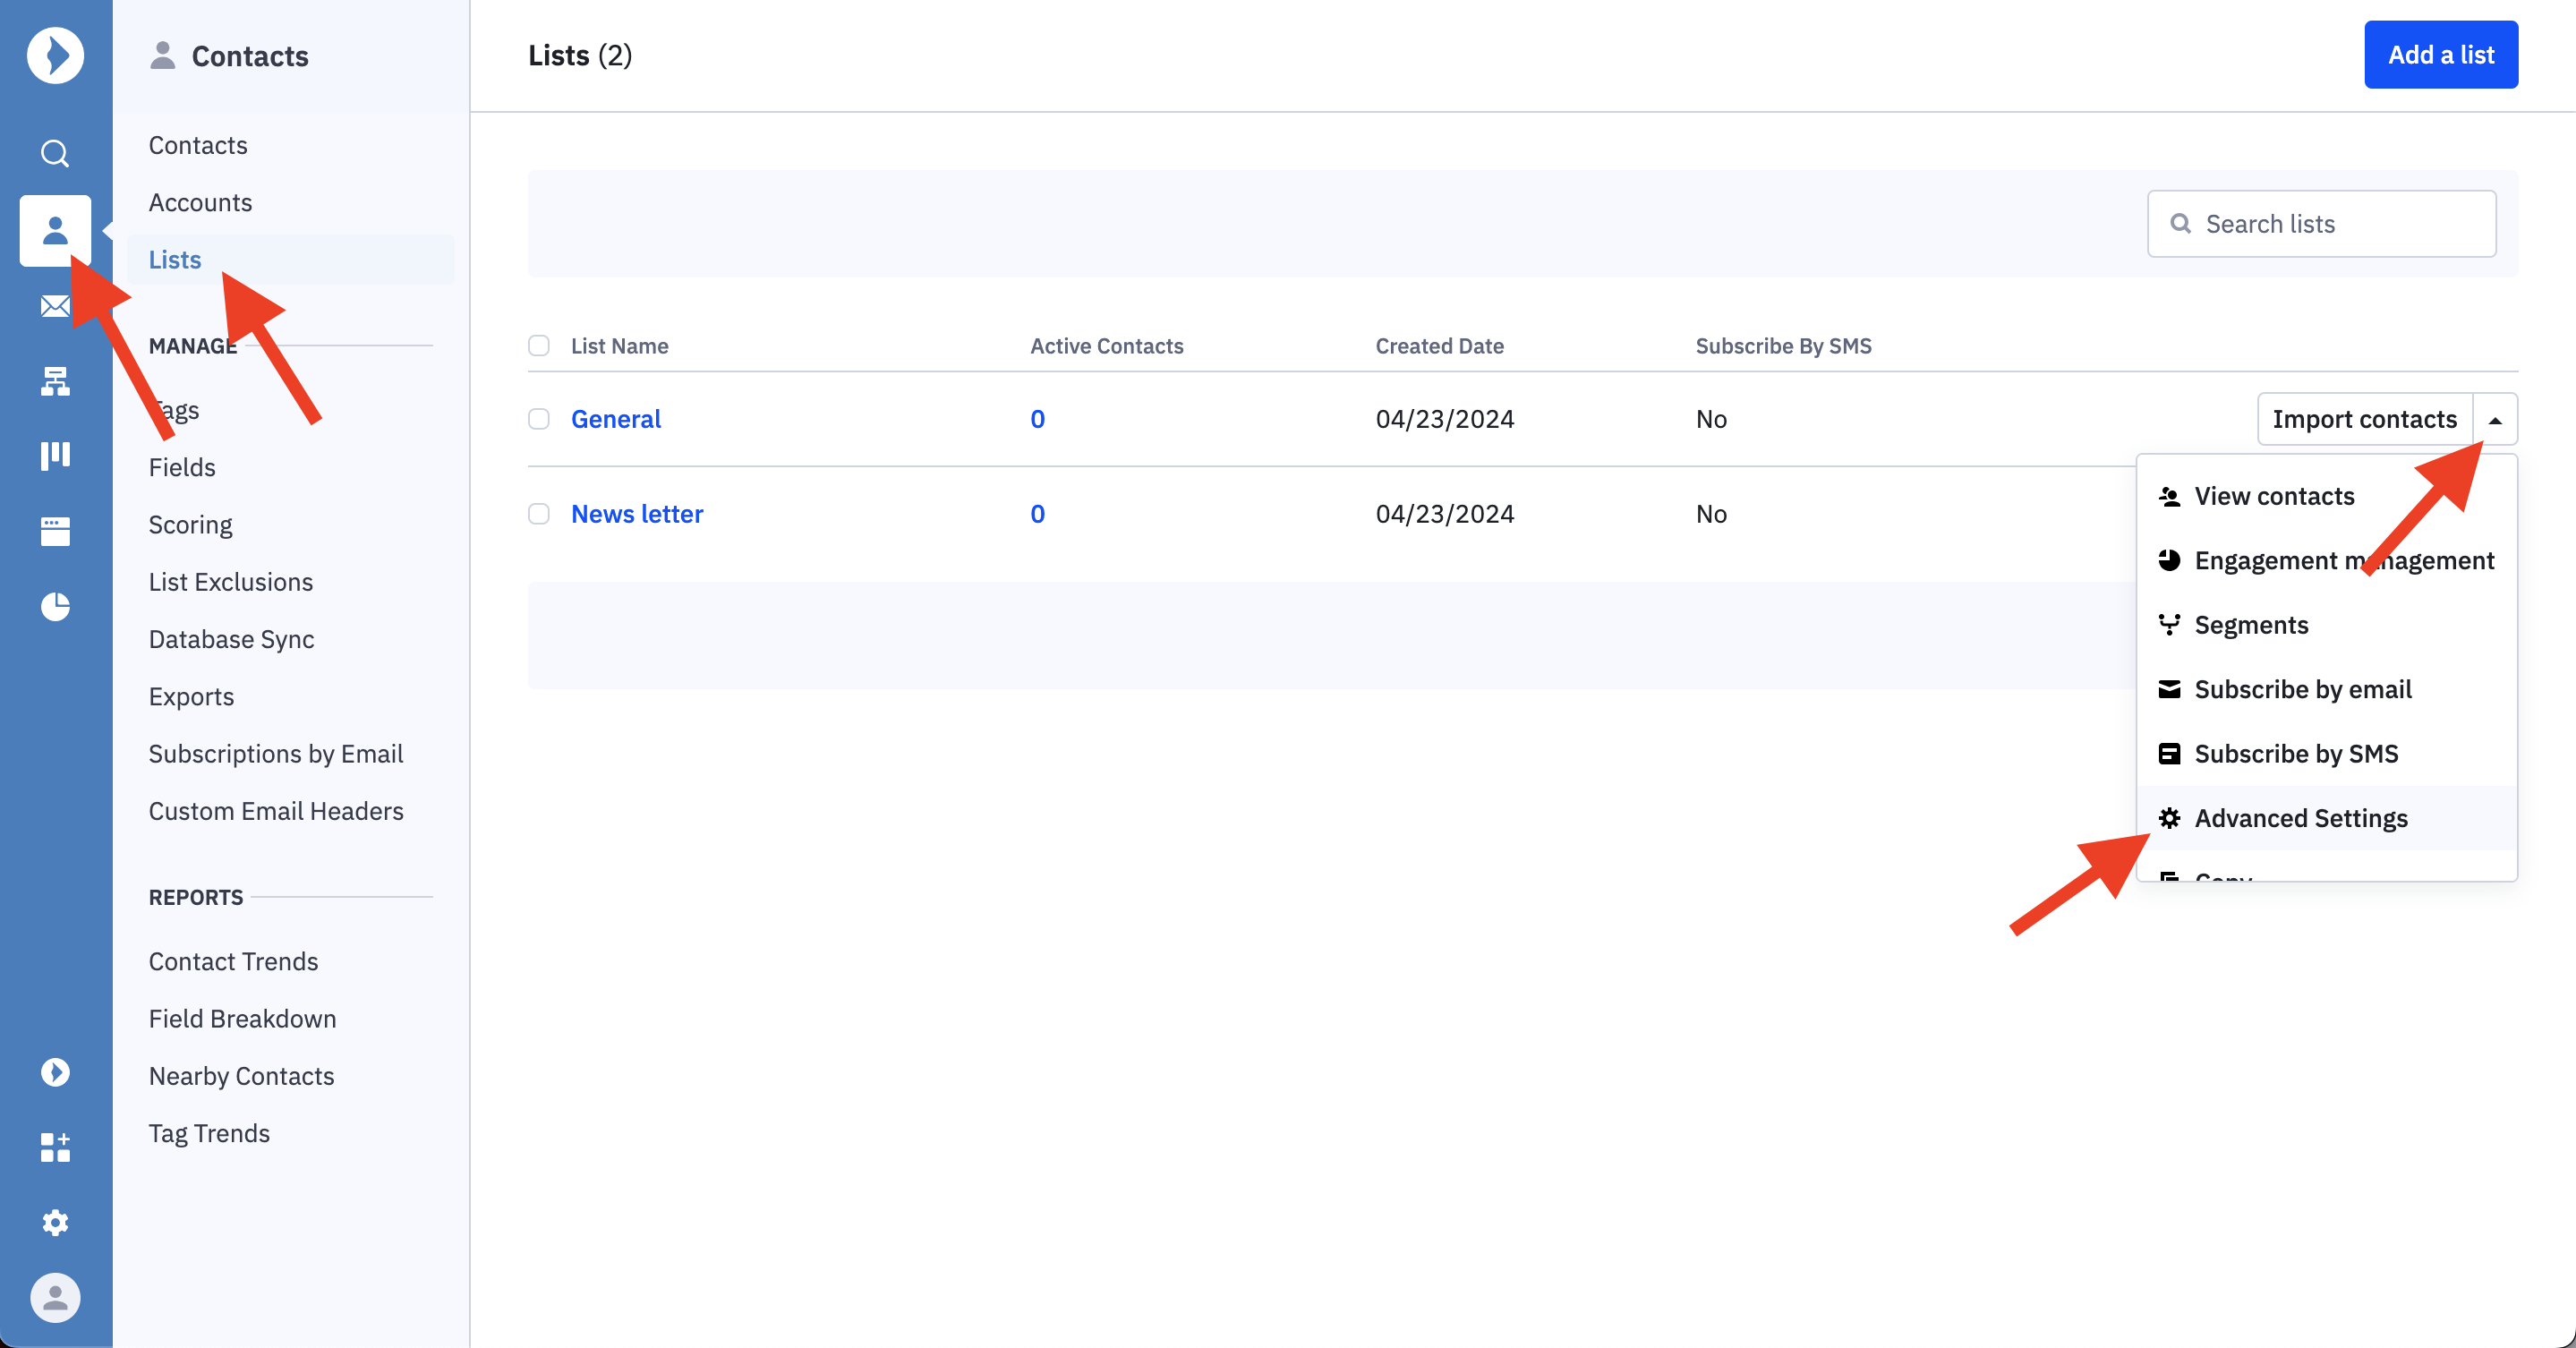This screenshot has width=2576, height=1348.
Task: Open Contact Trends report
Action: 233,961
